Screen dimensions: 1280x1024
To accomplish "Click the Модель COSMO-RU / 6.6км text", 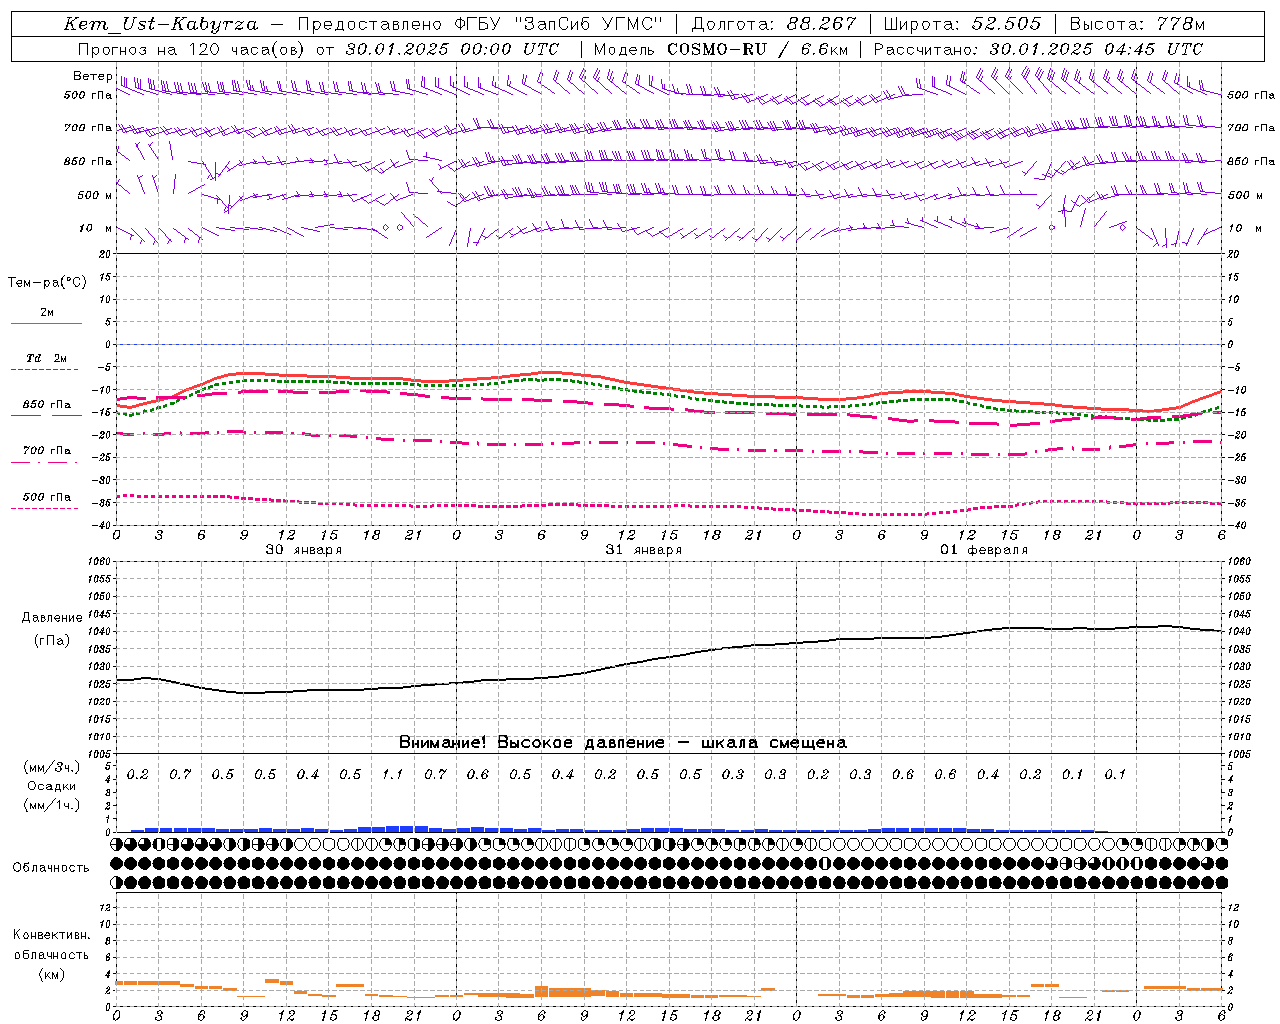I will pos(721,49).
